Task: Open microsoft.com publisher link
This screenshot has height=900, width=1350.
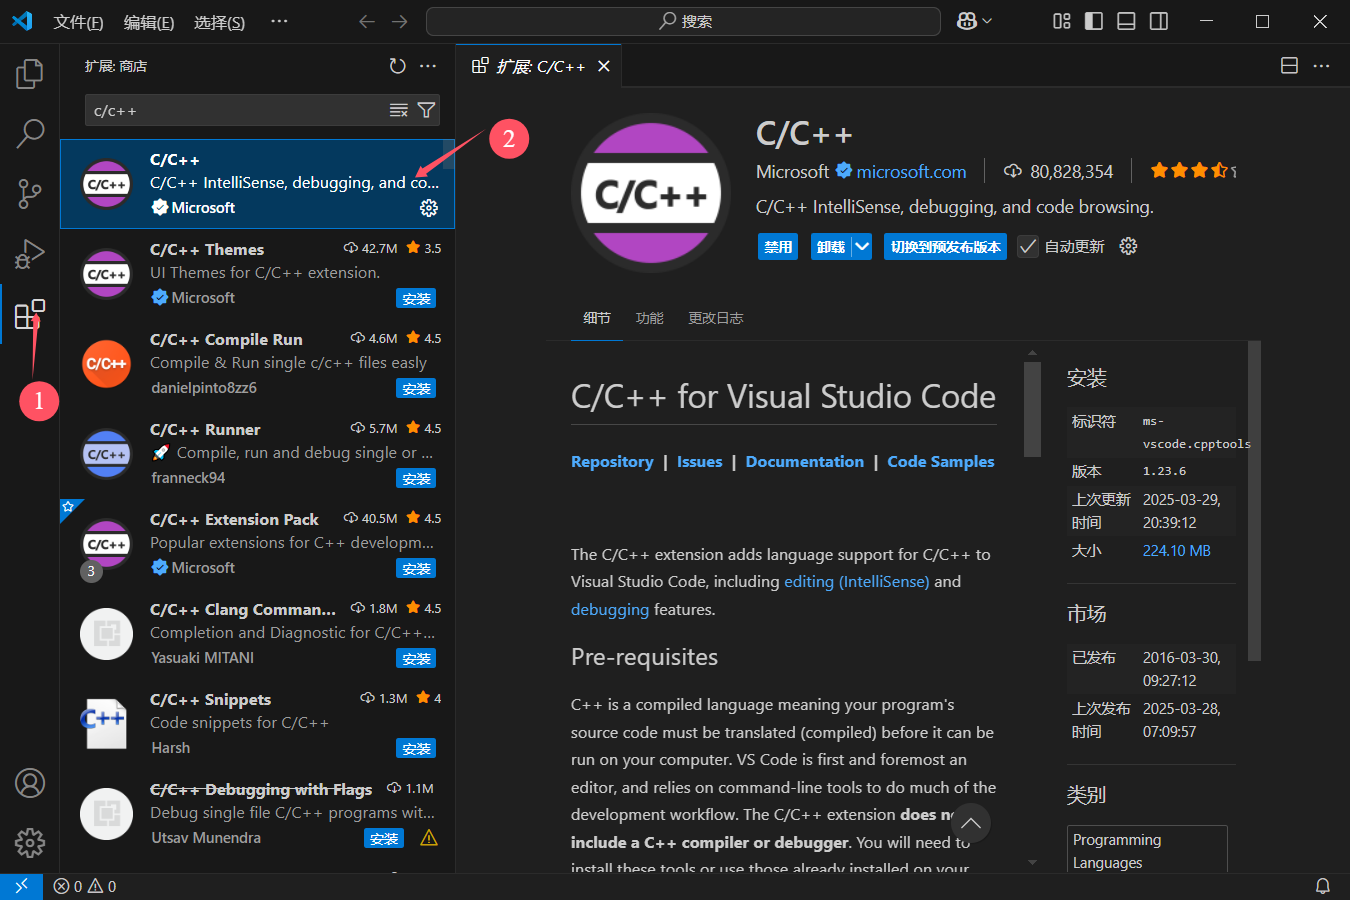Action: (911, 171)
